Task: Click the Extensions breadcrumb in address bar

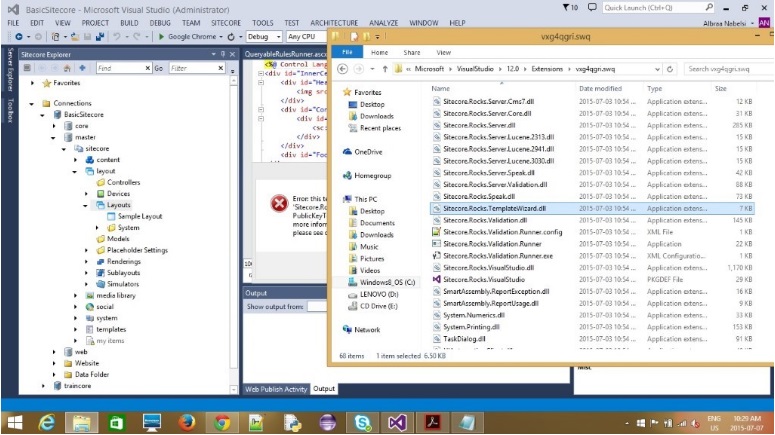Action: point(547,69)
